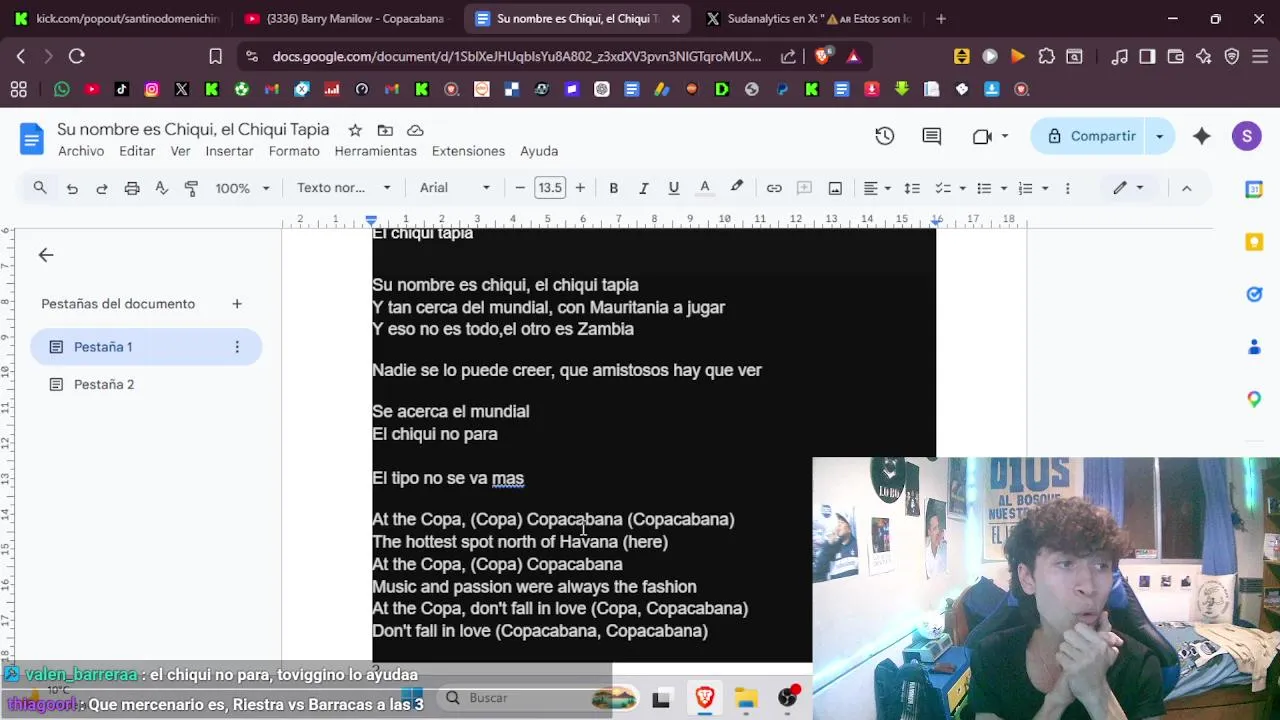
Task: Open the Google account avatar
Action: [1247, 136]
